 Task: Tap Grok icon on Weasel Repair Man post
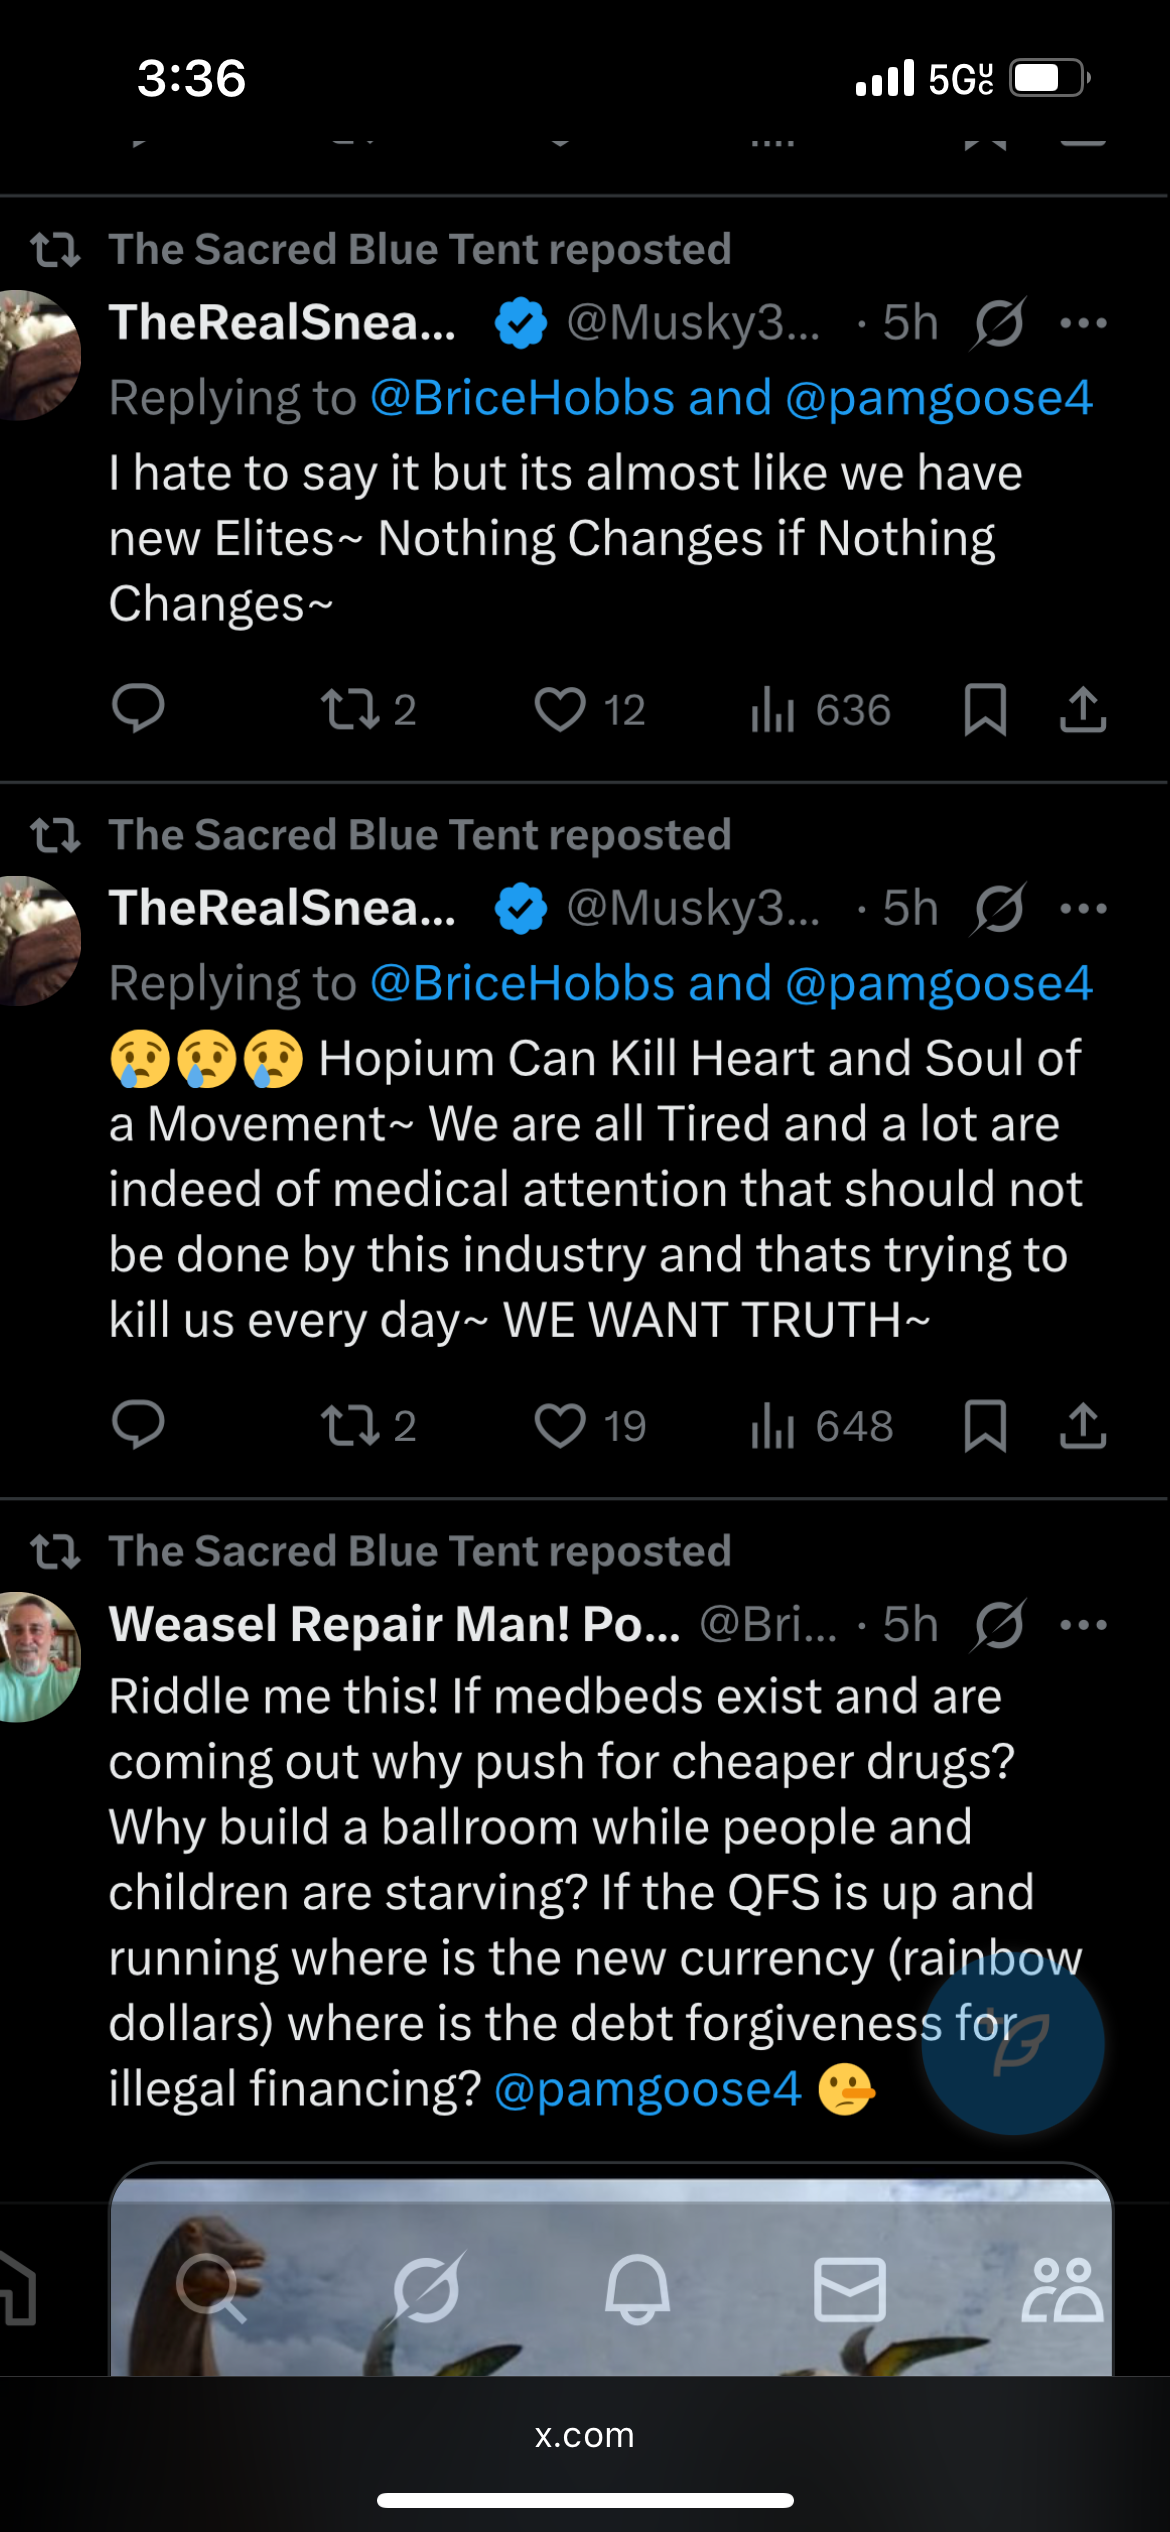(998, 1625)
